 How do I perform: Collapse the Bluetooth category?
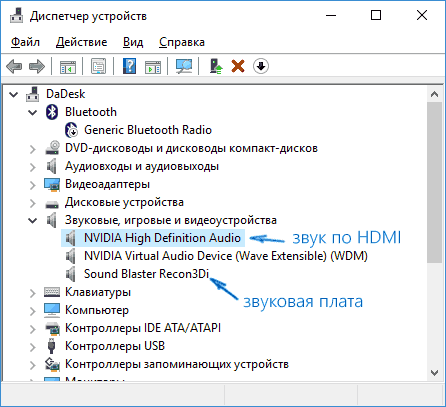coord(33,112)
